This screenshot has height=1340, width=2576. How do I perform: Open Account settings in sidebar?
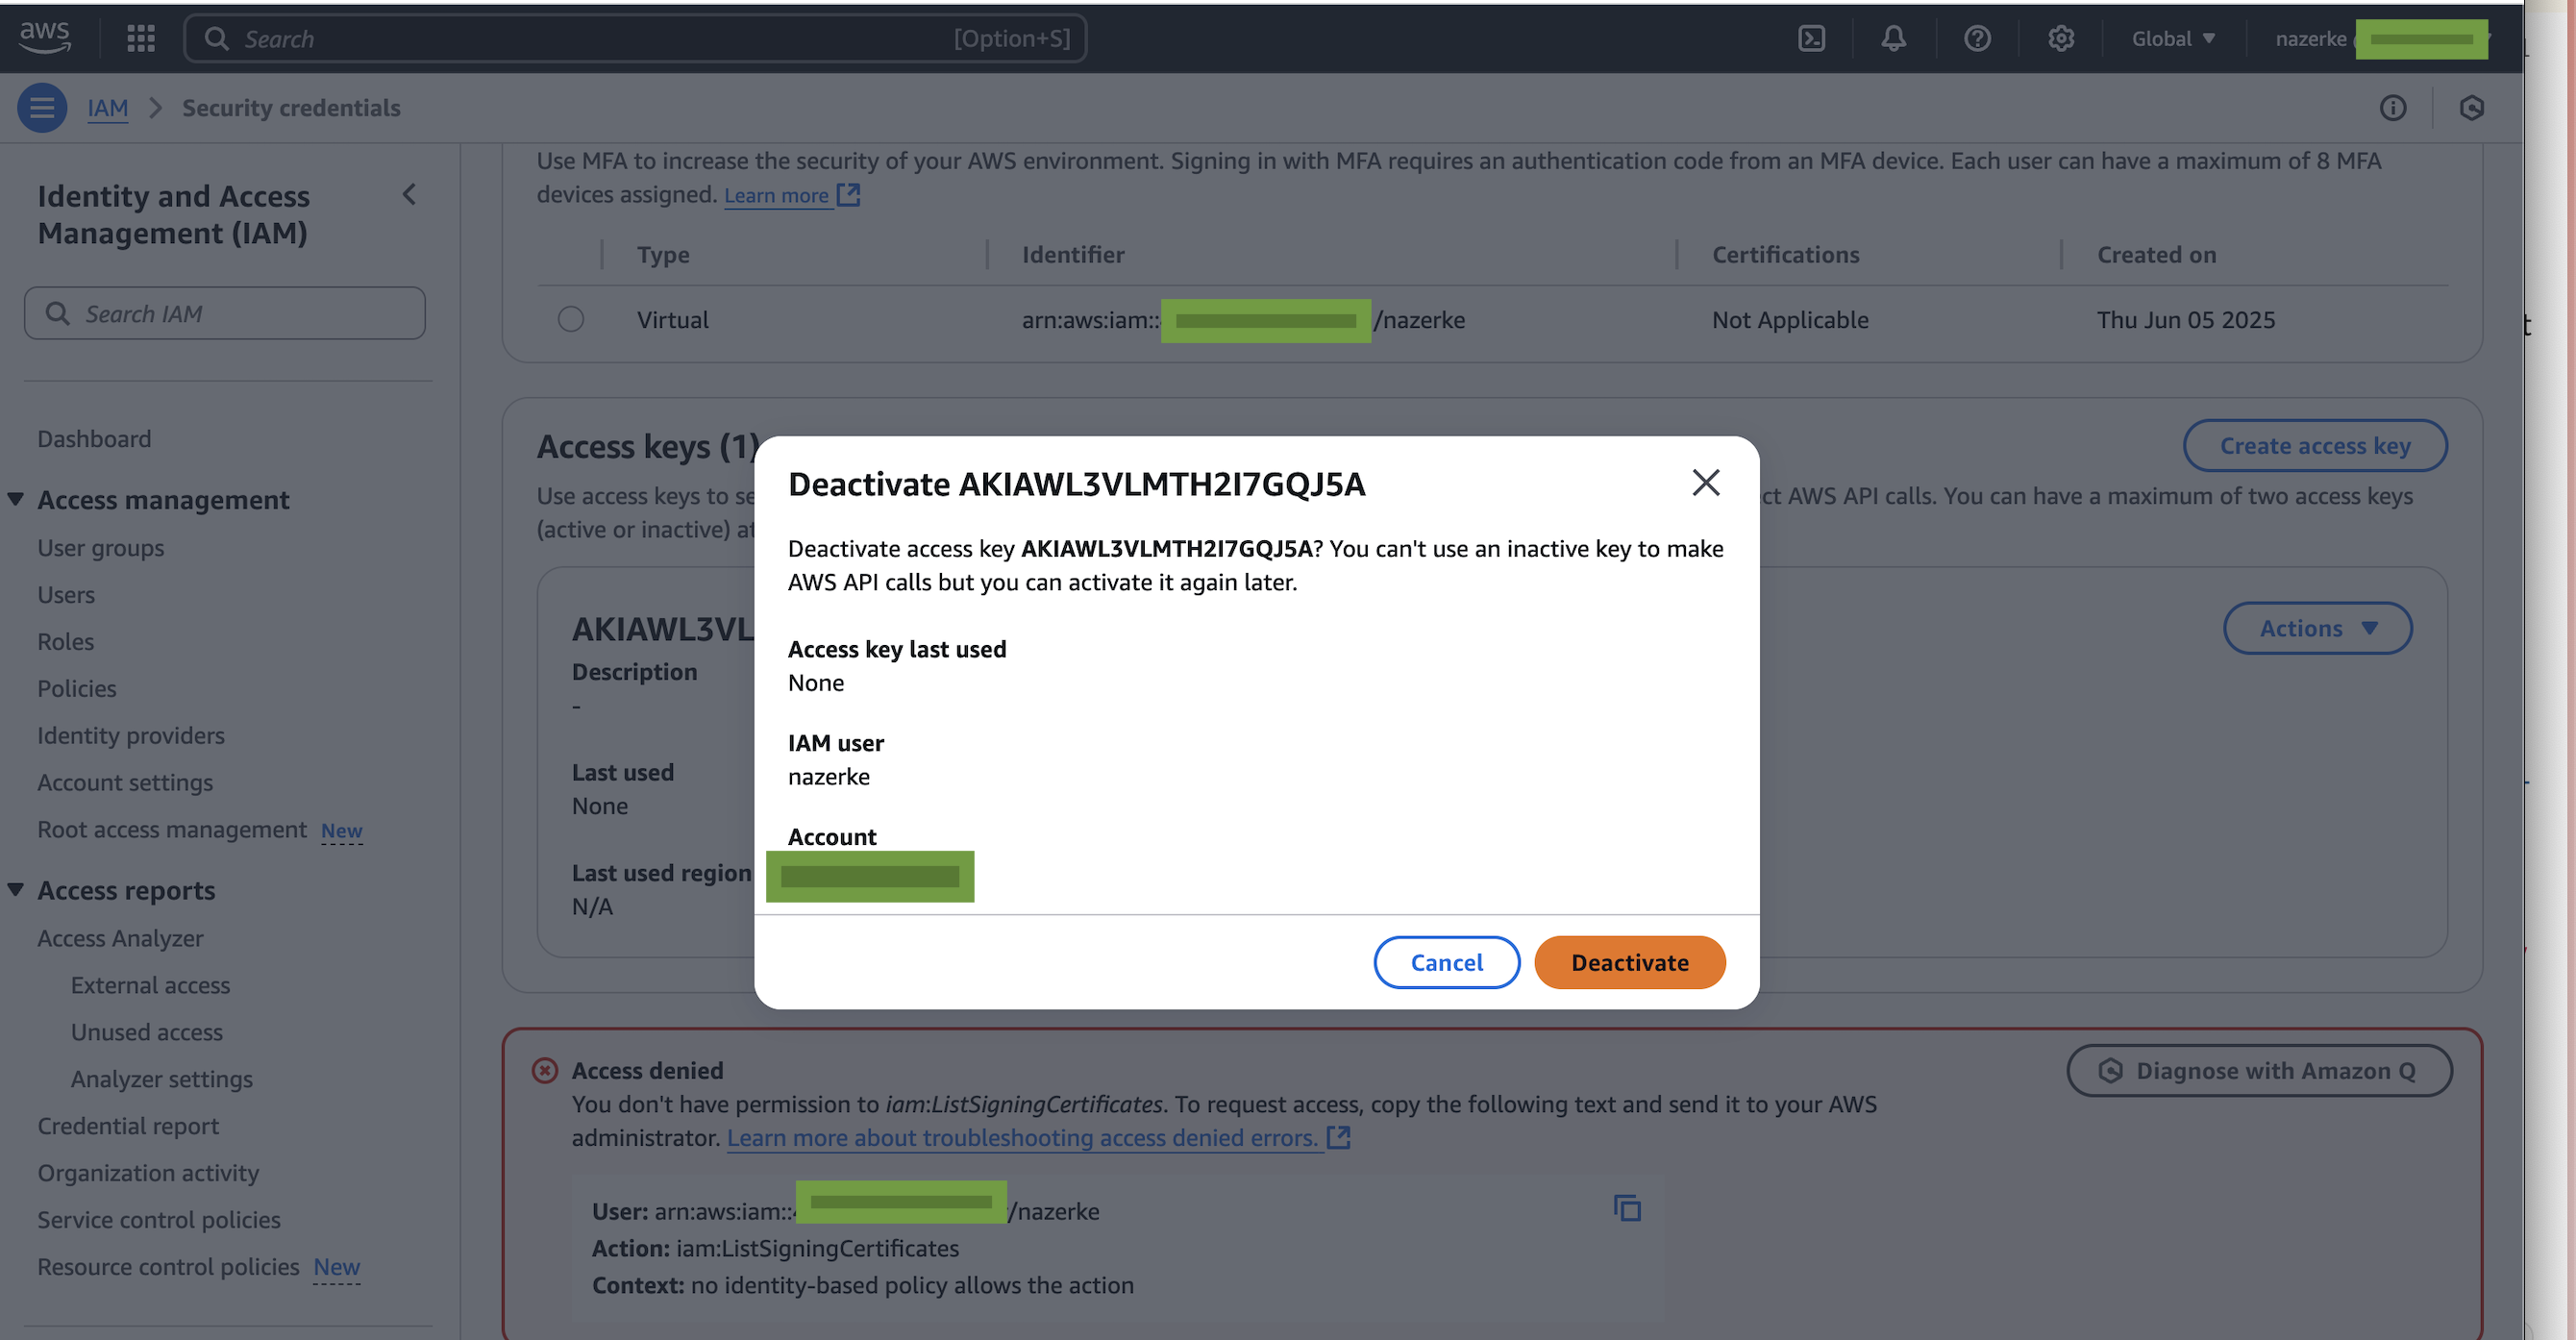tap(125, 783)
